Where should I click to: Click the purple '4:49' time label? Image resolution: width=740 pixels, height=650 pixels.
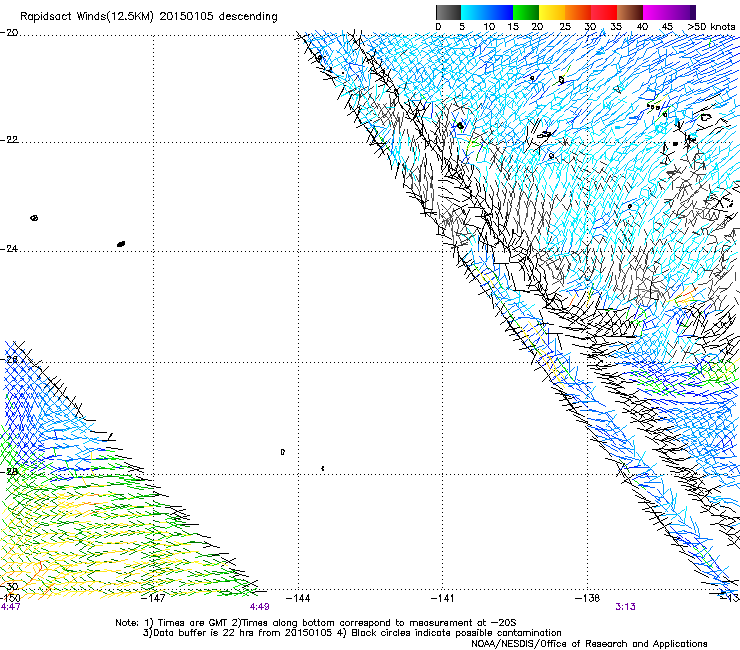point(260,607)
